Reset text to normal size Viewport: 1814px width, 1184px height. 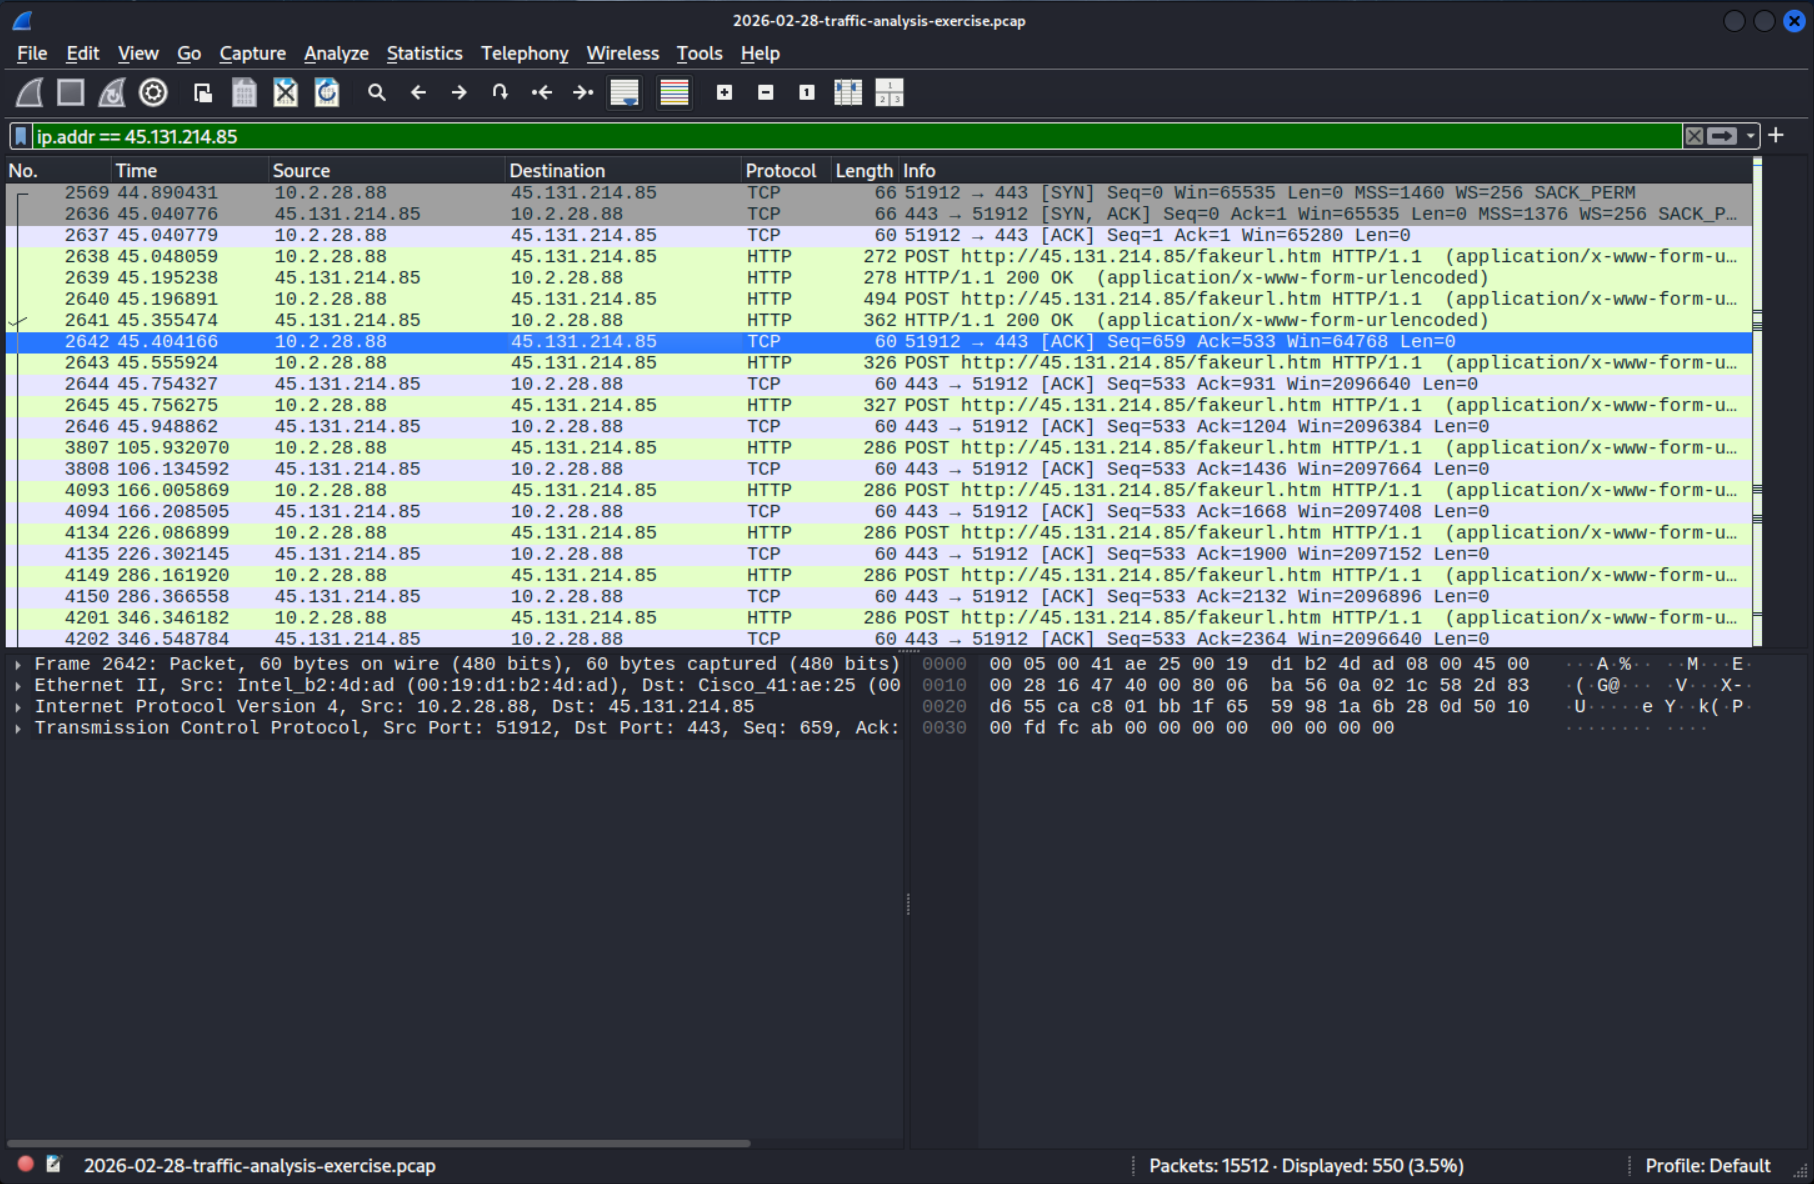(x=807, y=93)
